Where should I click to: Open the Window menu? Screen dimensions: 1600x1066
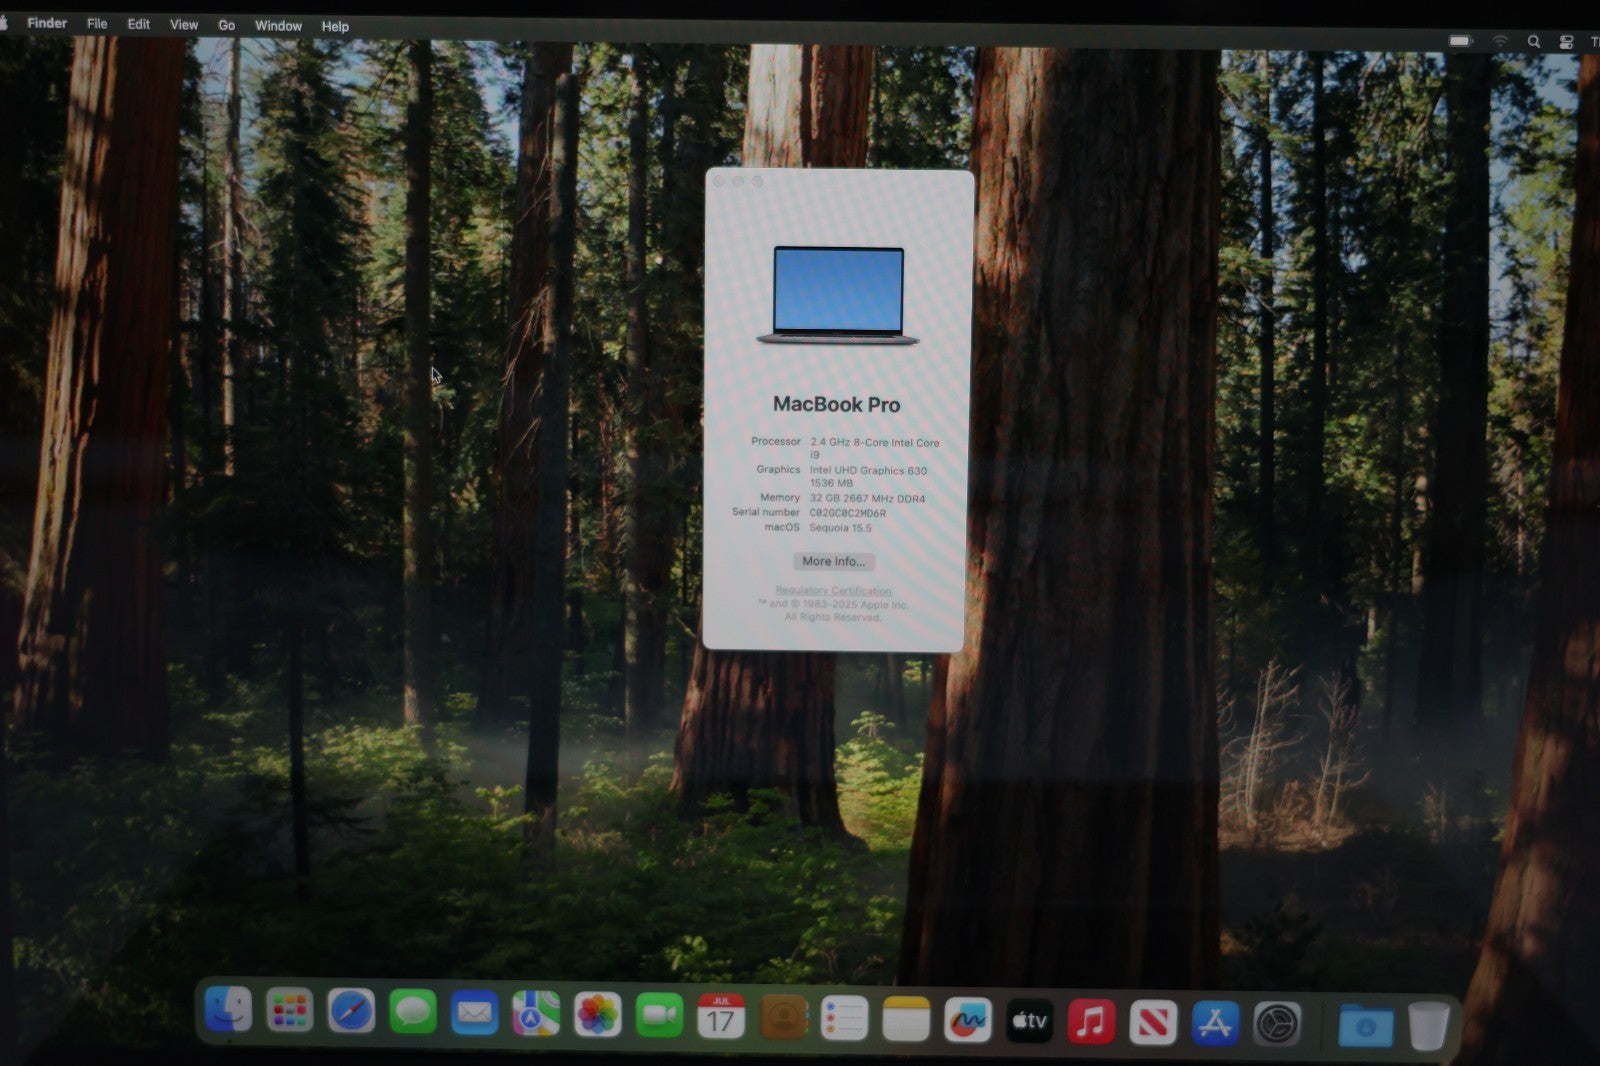[x=278, y=26]
